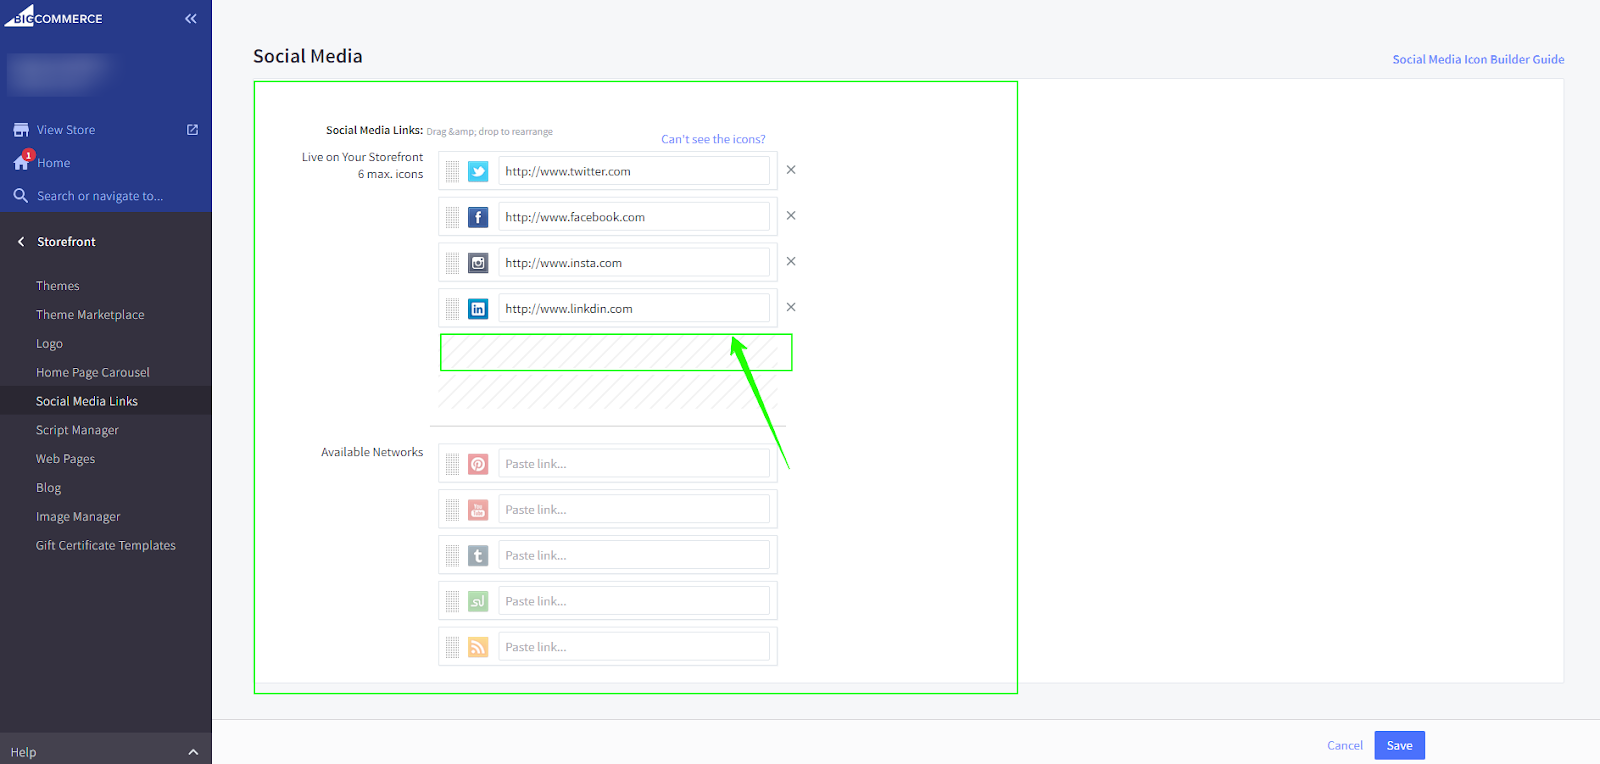Click the Facebook icon in live links
Screen dimensions: 1600x764
(478, 218)
